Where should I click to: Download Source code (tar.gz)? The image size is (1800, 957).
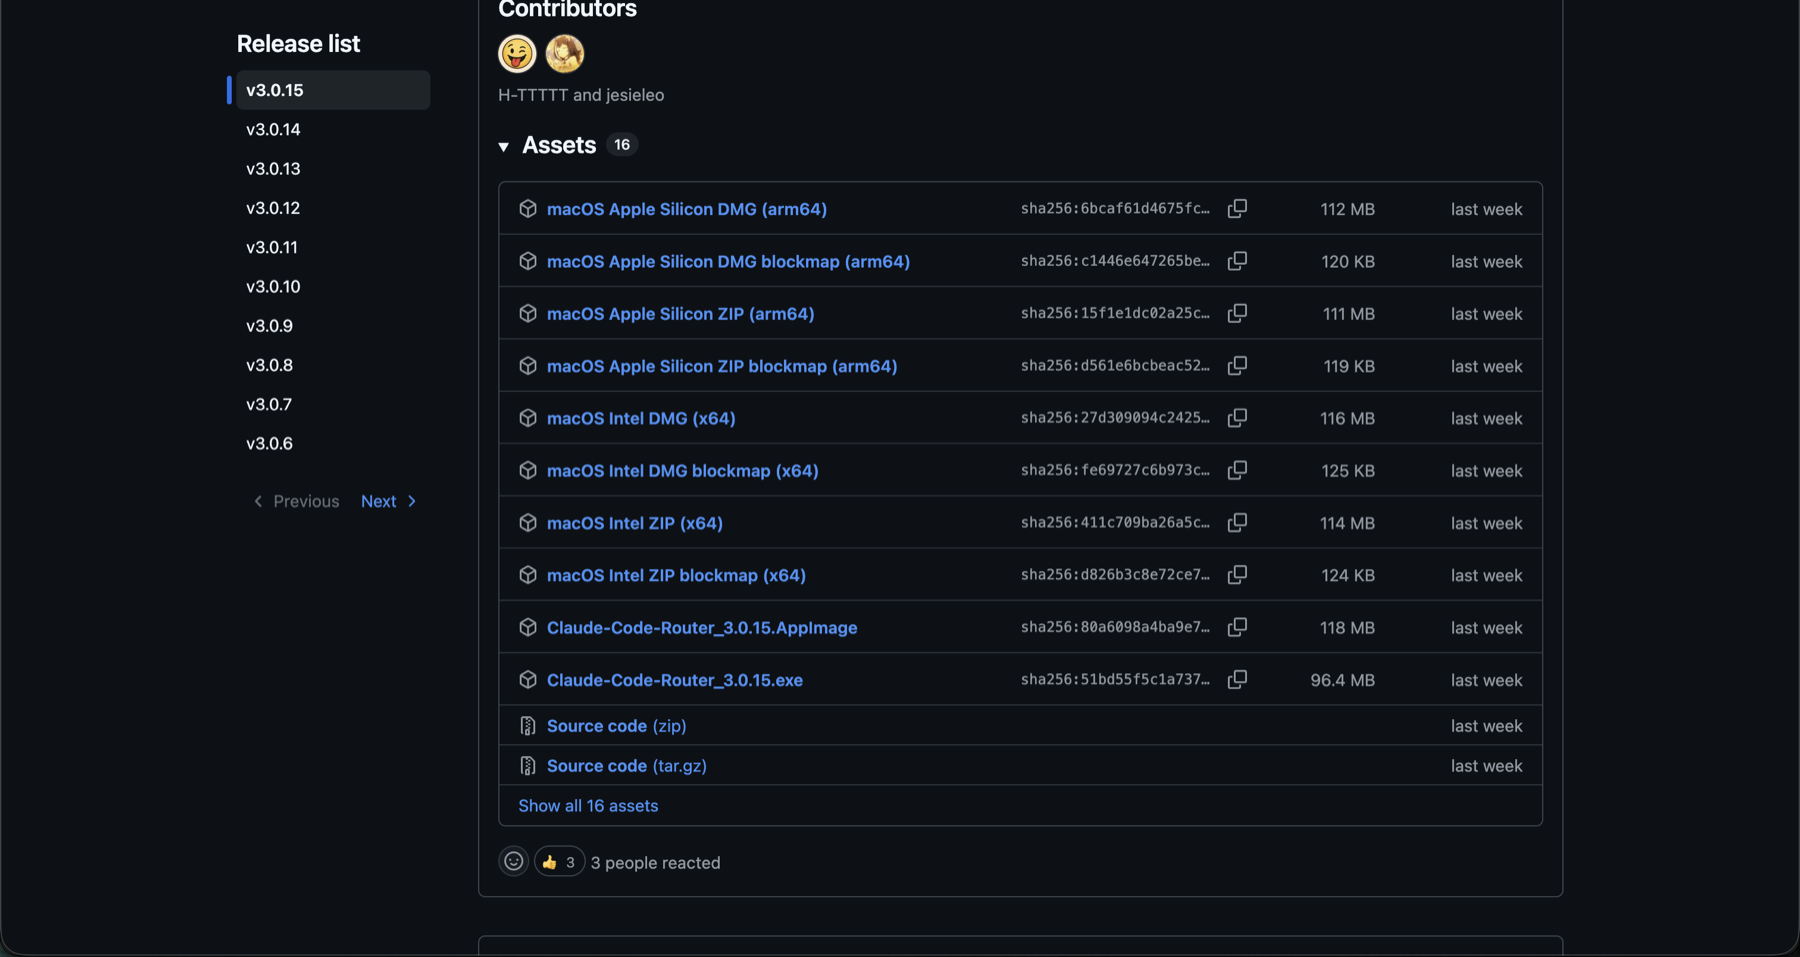(x=627, y=766)
